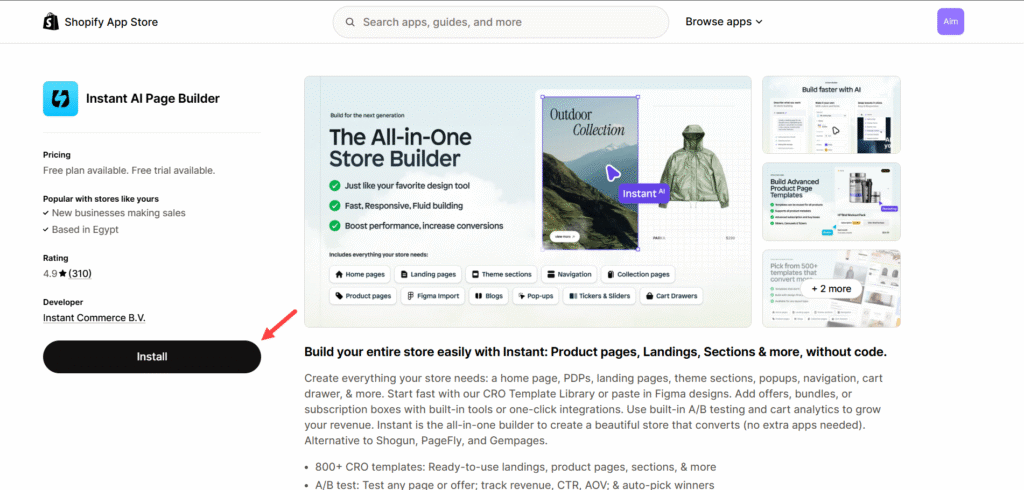Click the magnifier icon in search bar
The width and height of the screenshot is (1024, 490).
click(351, 22)
